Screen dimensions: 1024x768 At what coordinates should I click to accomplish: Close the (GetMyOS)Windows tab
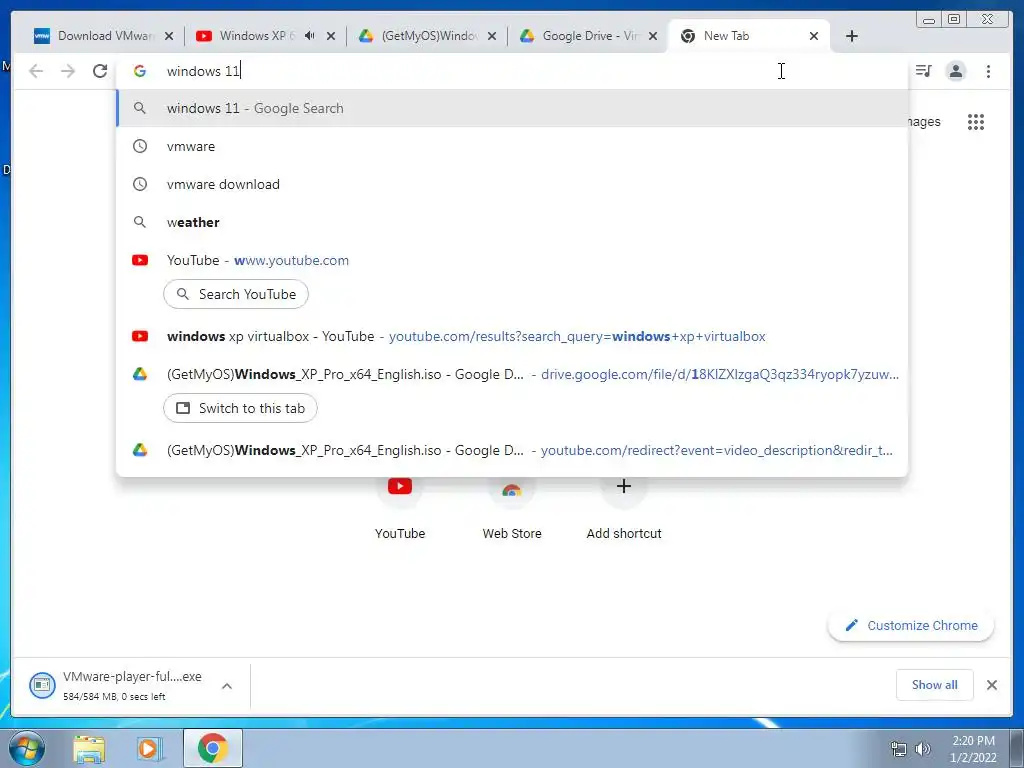pos(492,36)
